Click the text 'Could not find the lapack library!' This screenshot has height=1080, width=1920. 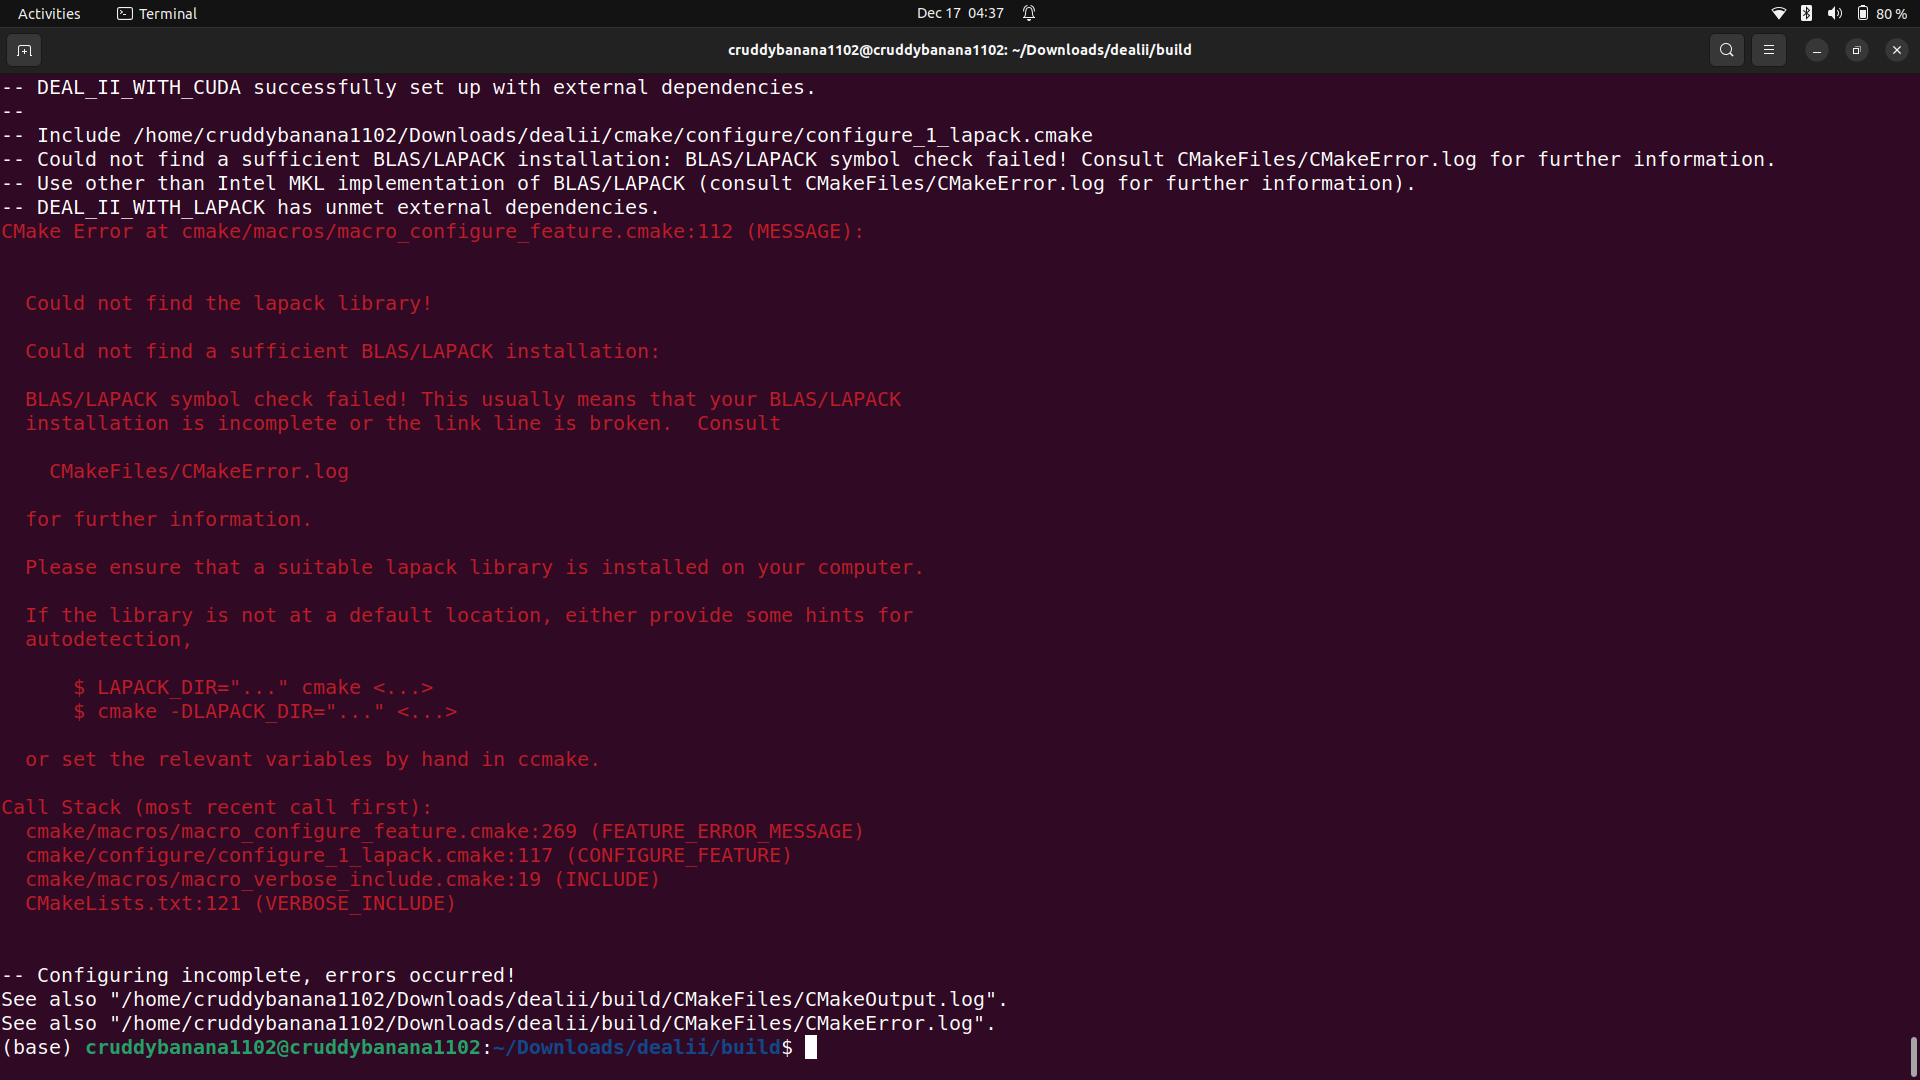(229, 303)
